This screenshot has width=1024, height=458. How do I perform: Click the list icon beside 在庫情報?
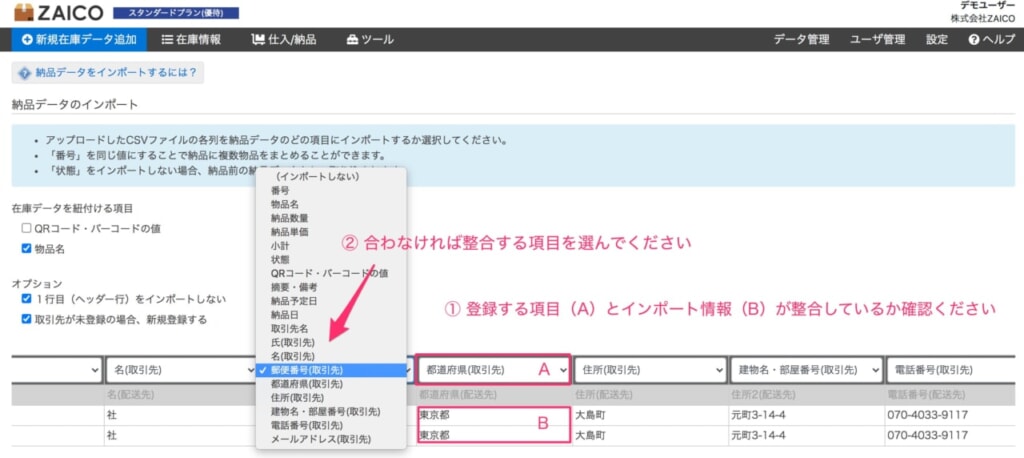pos(167,39)
